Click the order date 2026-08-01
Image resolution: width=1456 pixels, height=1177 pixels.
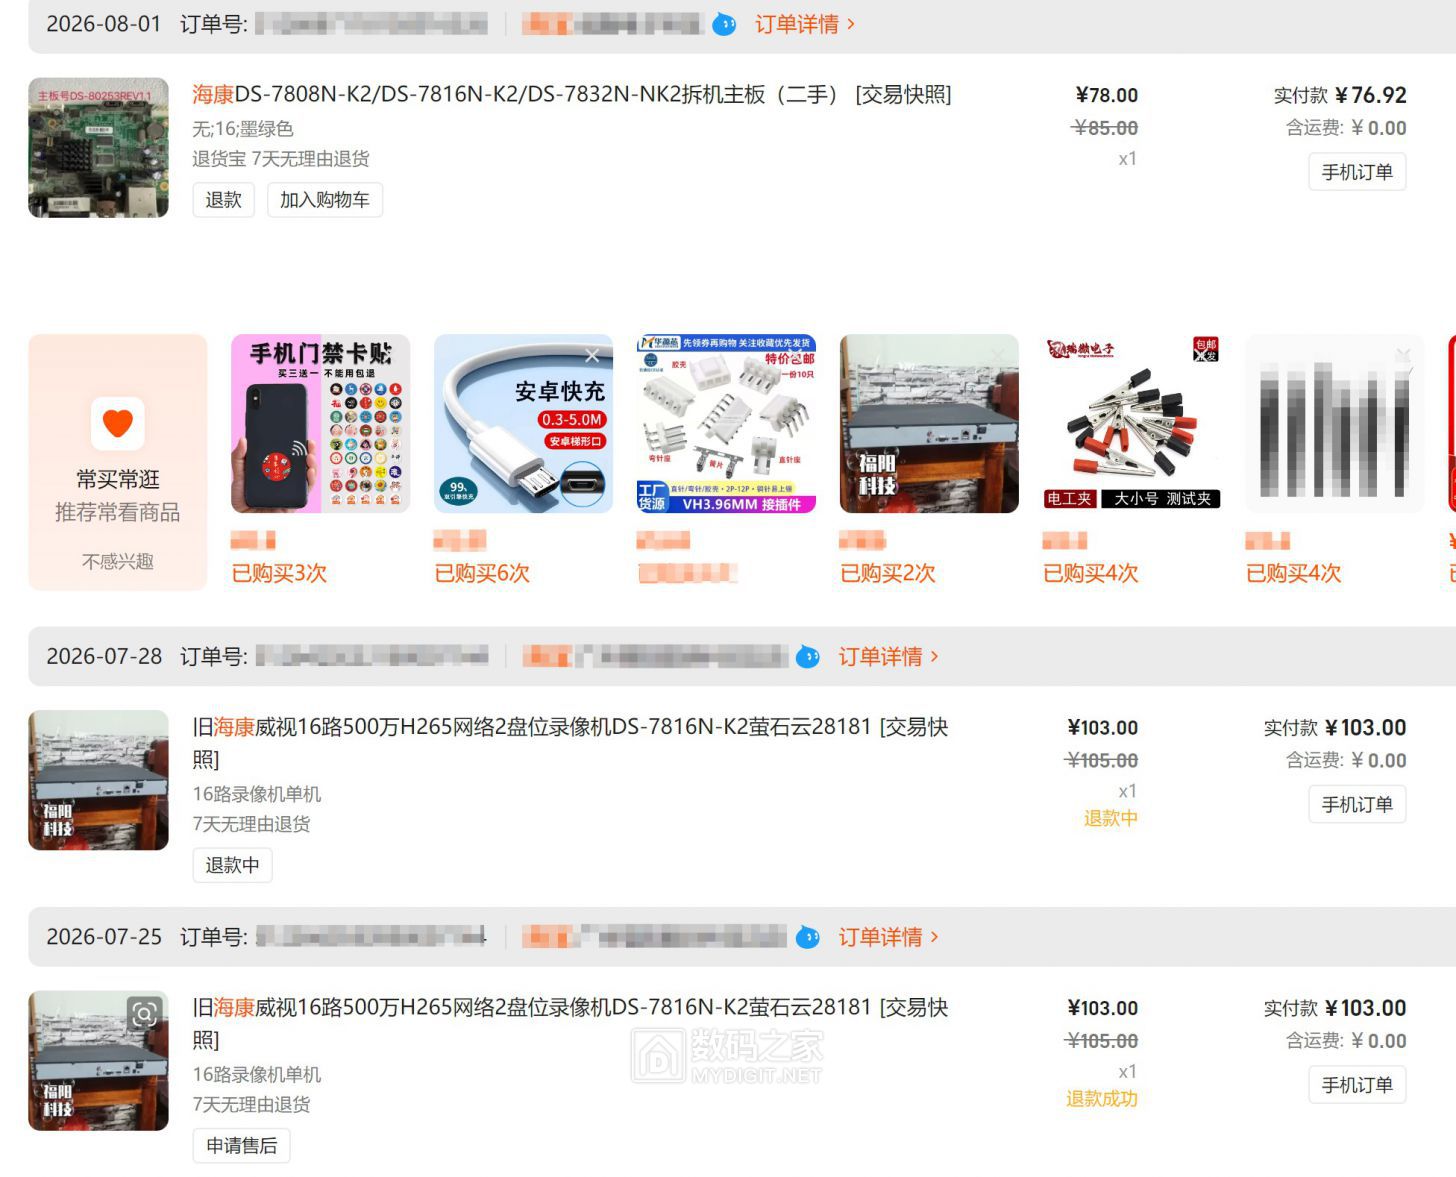104,24
